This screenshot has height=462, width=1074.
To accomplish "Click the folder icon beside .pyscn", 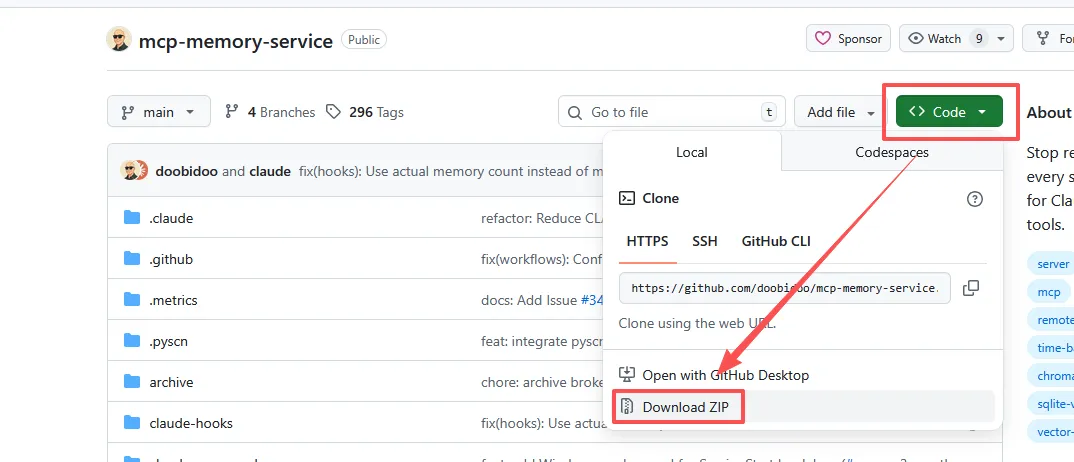I will (132, 341).
